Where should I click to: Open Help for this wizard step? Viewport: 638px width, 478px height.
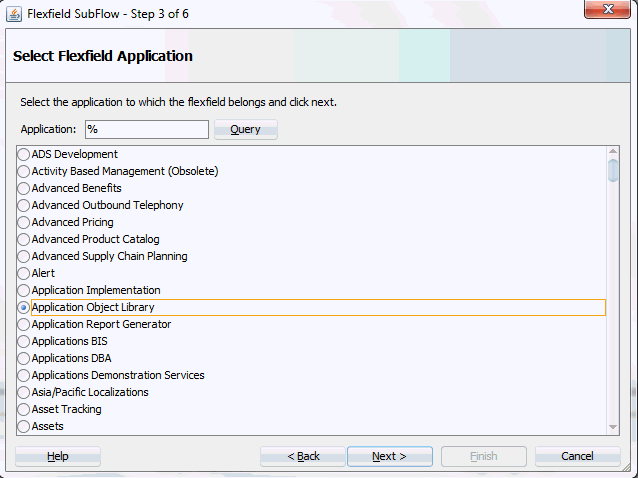[58, 456]
